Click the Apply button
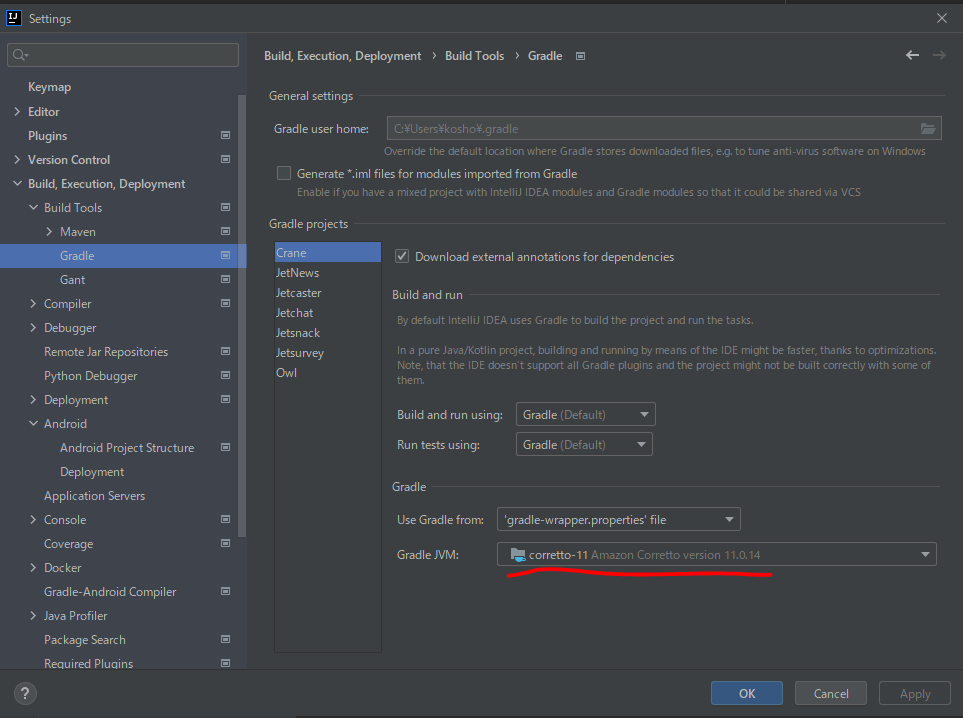 click(x=913, y=692)
